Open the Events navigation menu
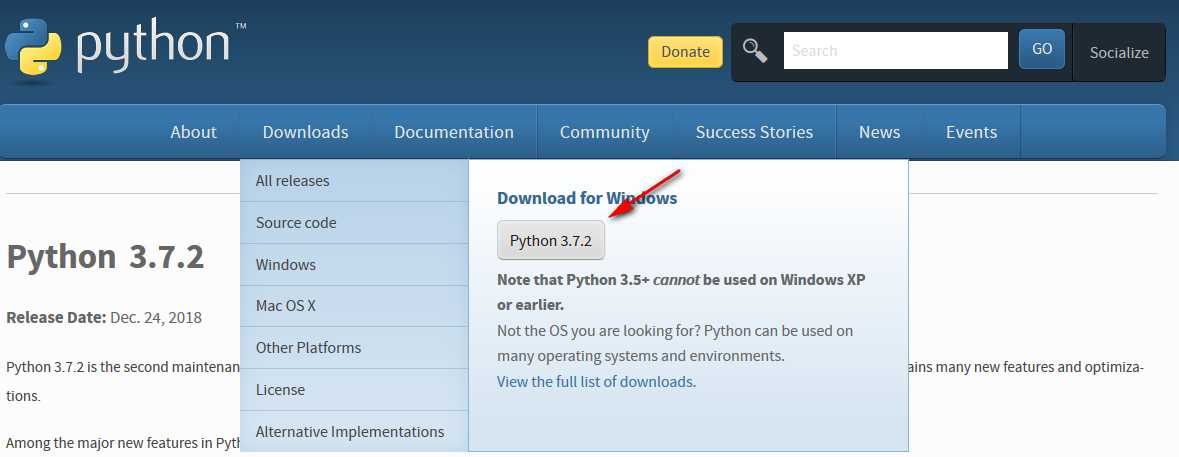 [971, 132]
